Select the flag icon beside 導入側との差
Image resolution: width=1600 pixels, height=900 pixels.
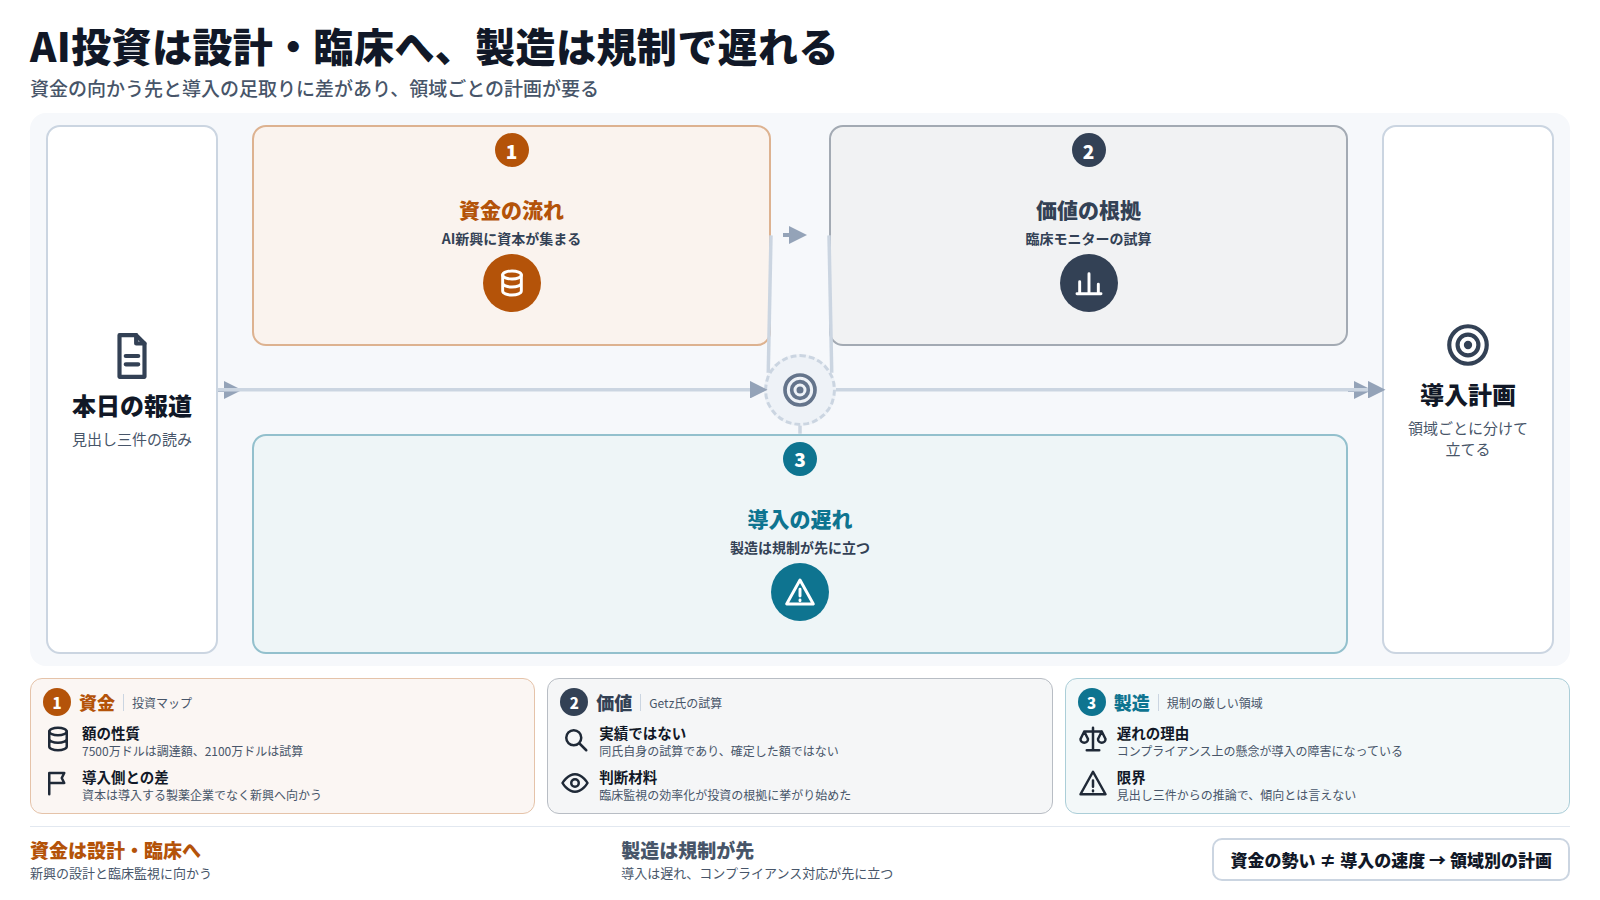pos(58,783)
